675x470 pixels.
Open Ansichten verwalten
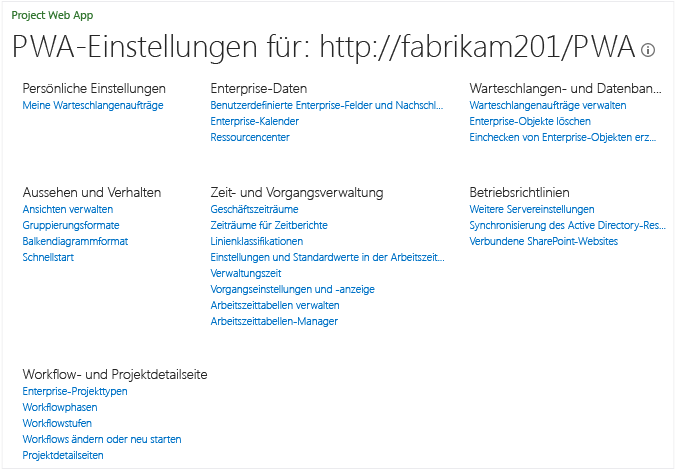(68, 210)
